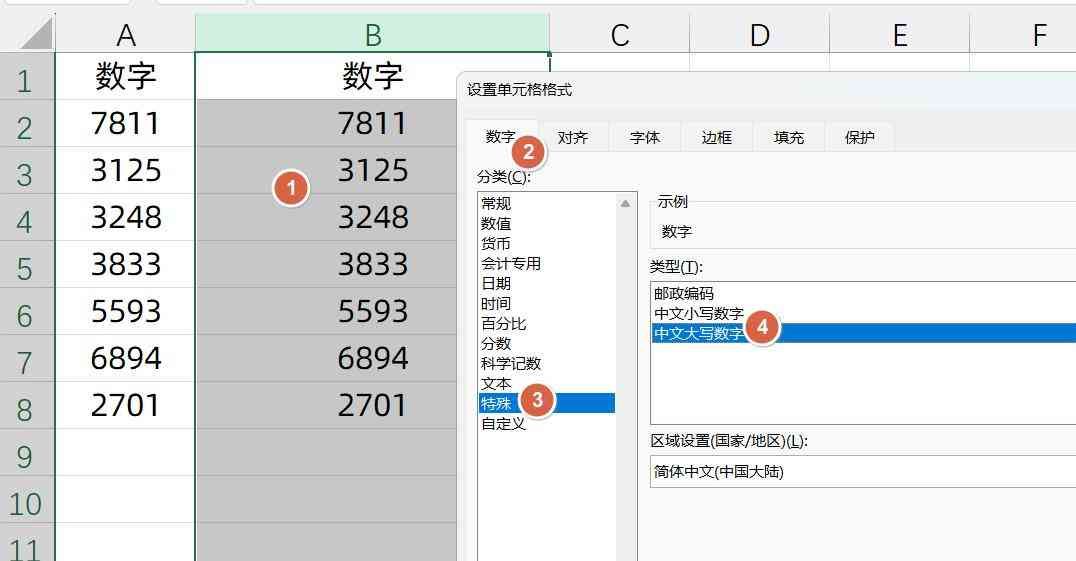
Task: Select column D header
Action: [760, 34]
